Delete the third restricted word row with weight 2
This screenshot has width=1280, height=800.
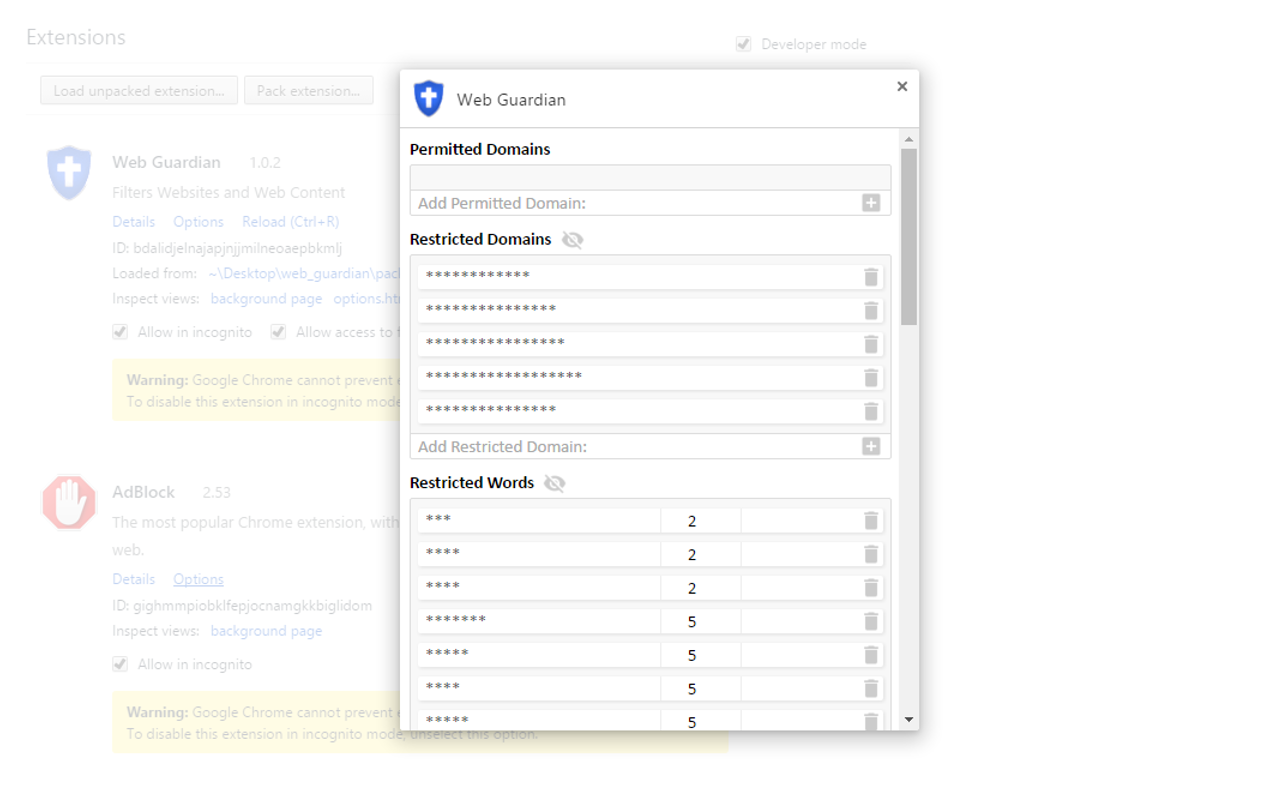point(871,587)
